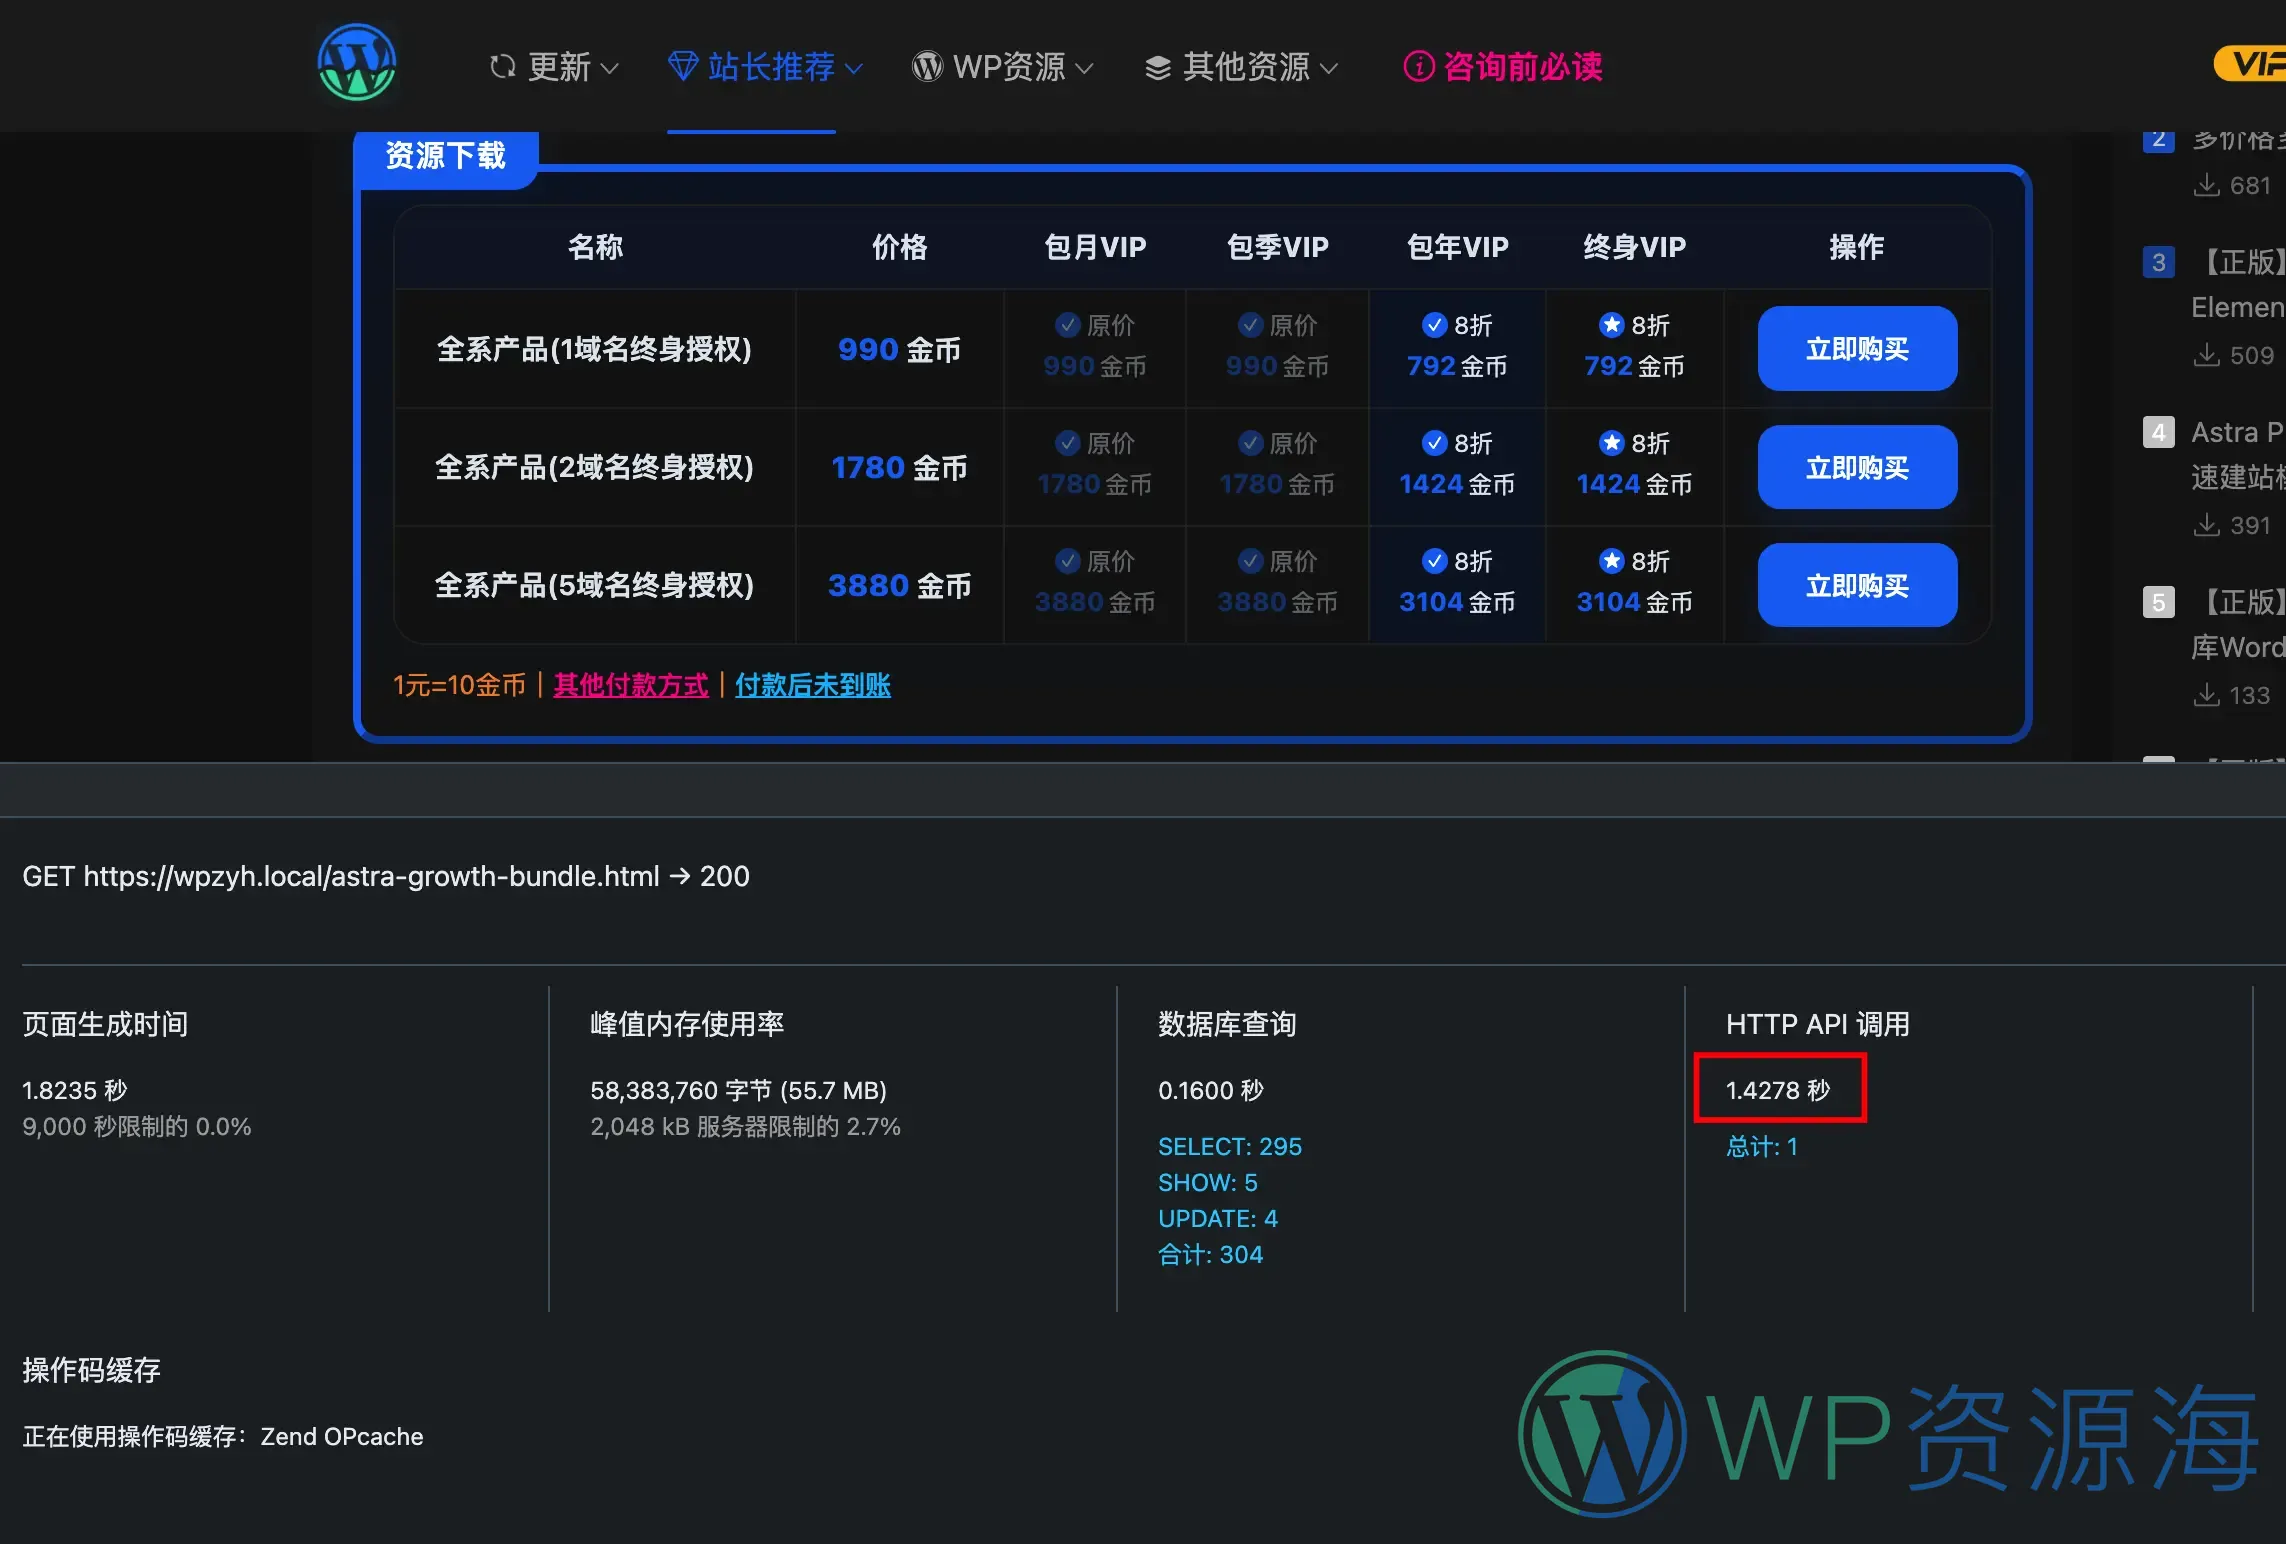Click the diamond icon beside 站长推荐
This screenshot has height=1544, width=2286.
pyautogui.click(x=682, y=65)
